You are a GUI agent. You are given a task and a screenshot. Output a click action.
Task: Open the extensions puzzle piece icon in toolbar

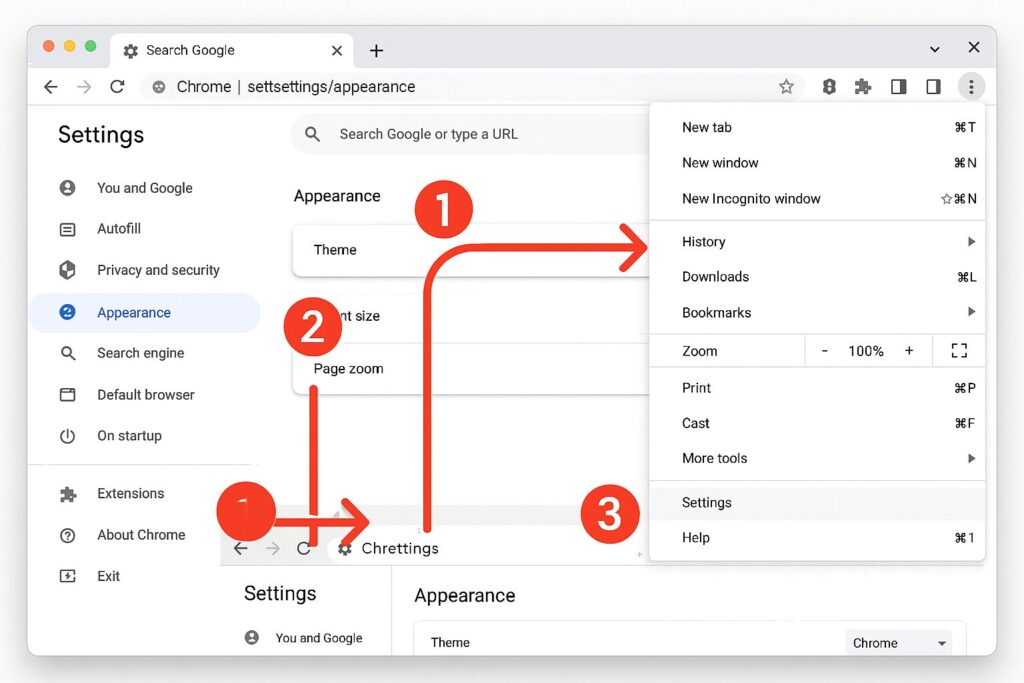tap(863, 86)
